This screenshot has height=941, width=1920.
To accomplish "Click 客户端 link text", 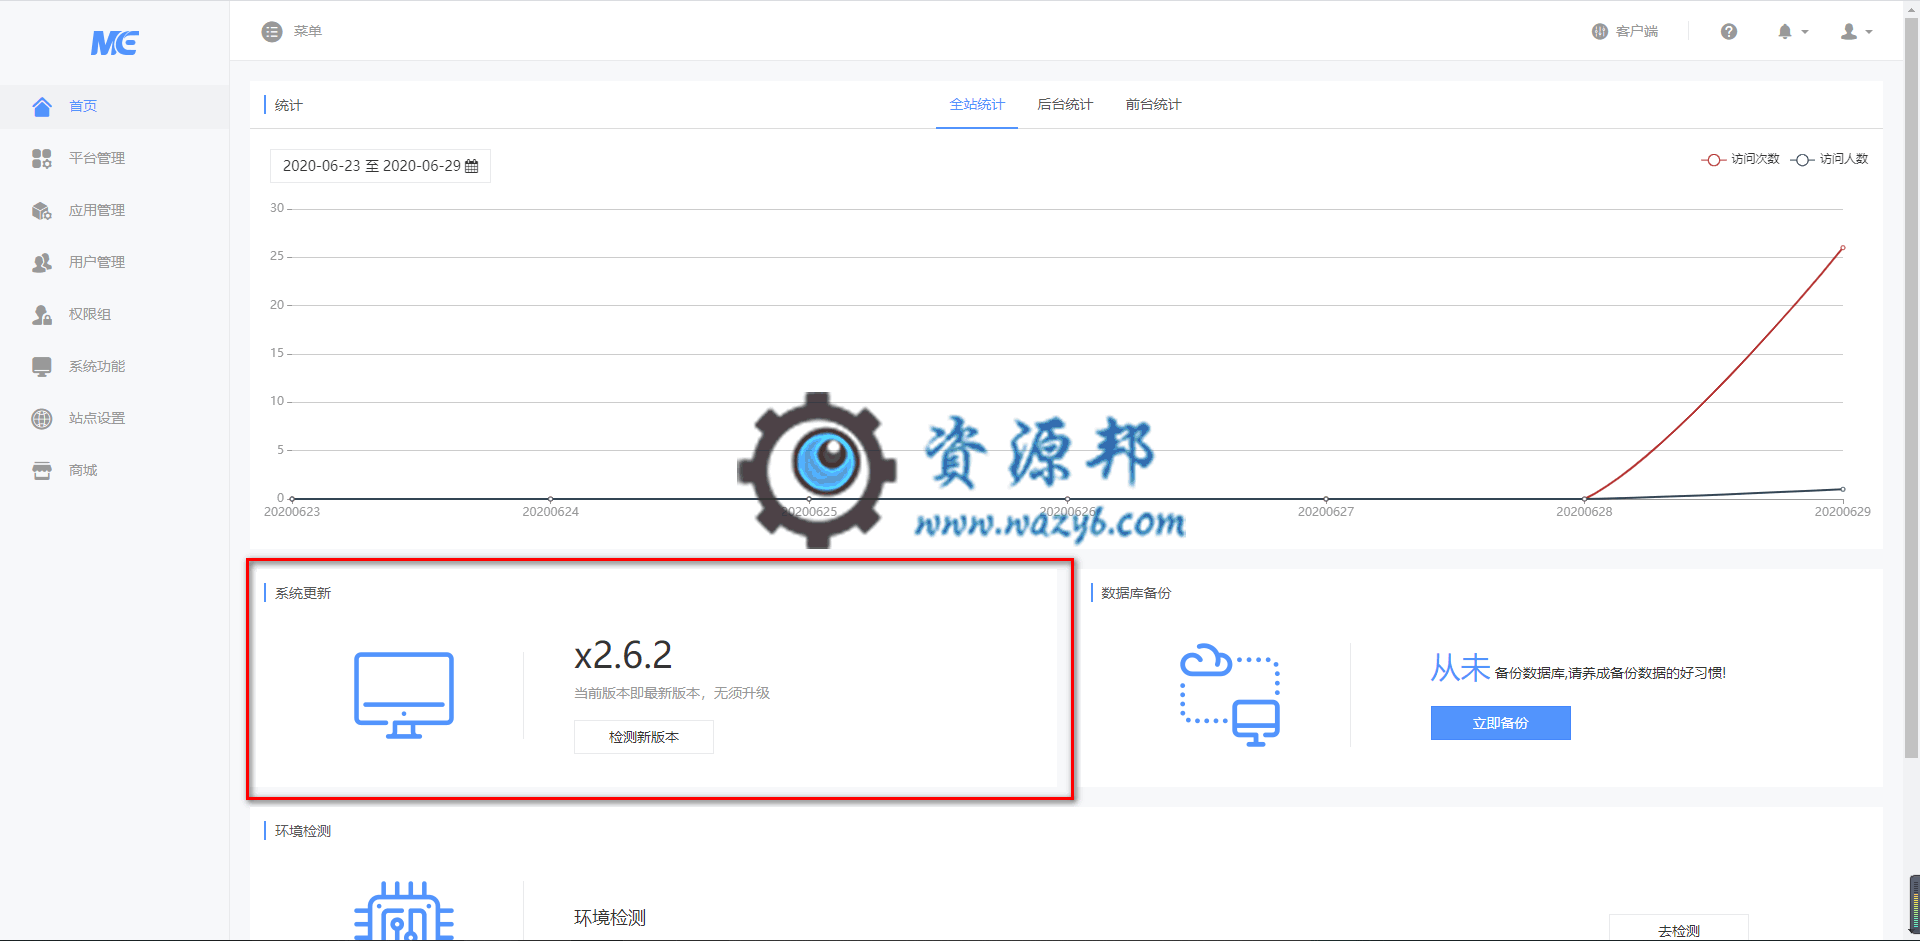I will (x=1637, y=31).
